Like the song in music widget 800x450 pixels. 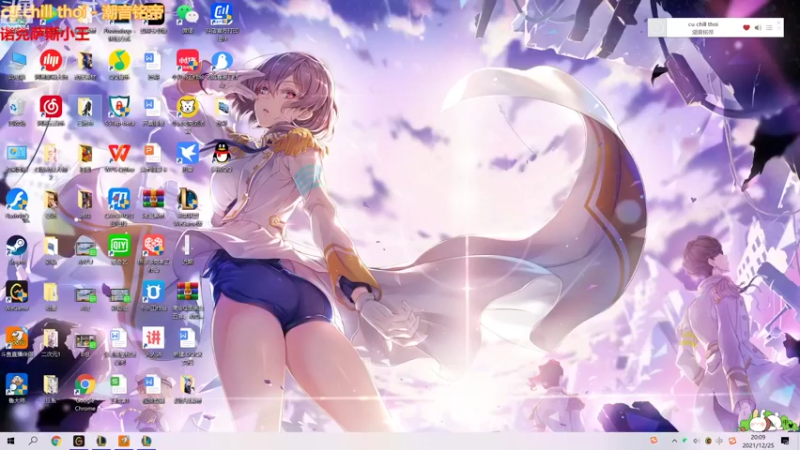click(746, 28)
